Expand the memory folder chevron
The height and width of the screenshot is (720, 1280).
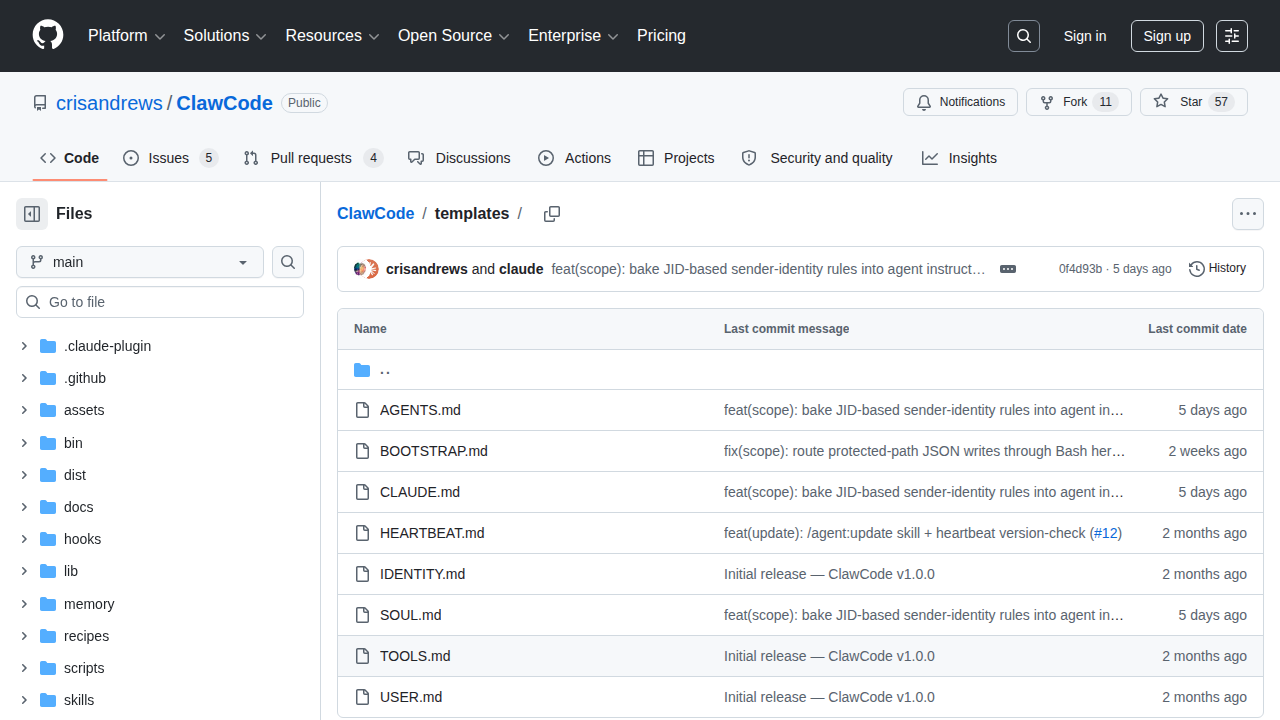click(24, 604)
